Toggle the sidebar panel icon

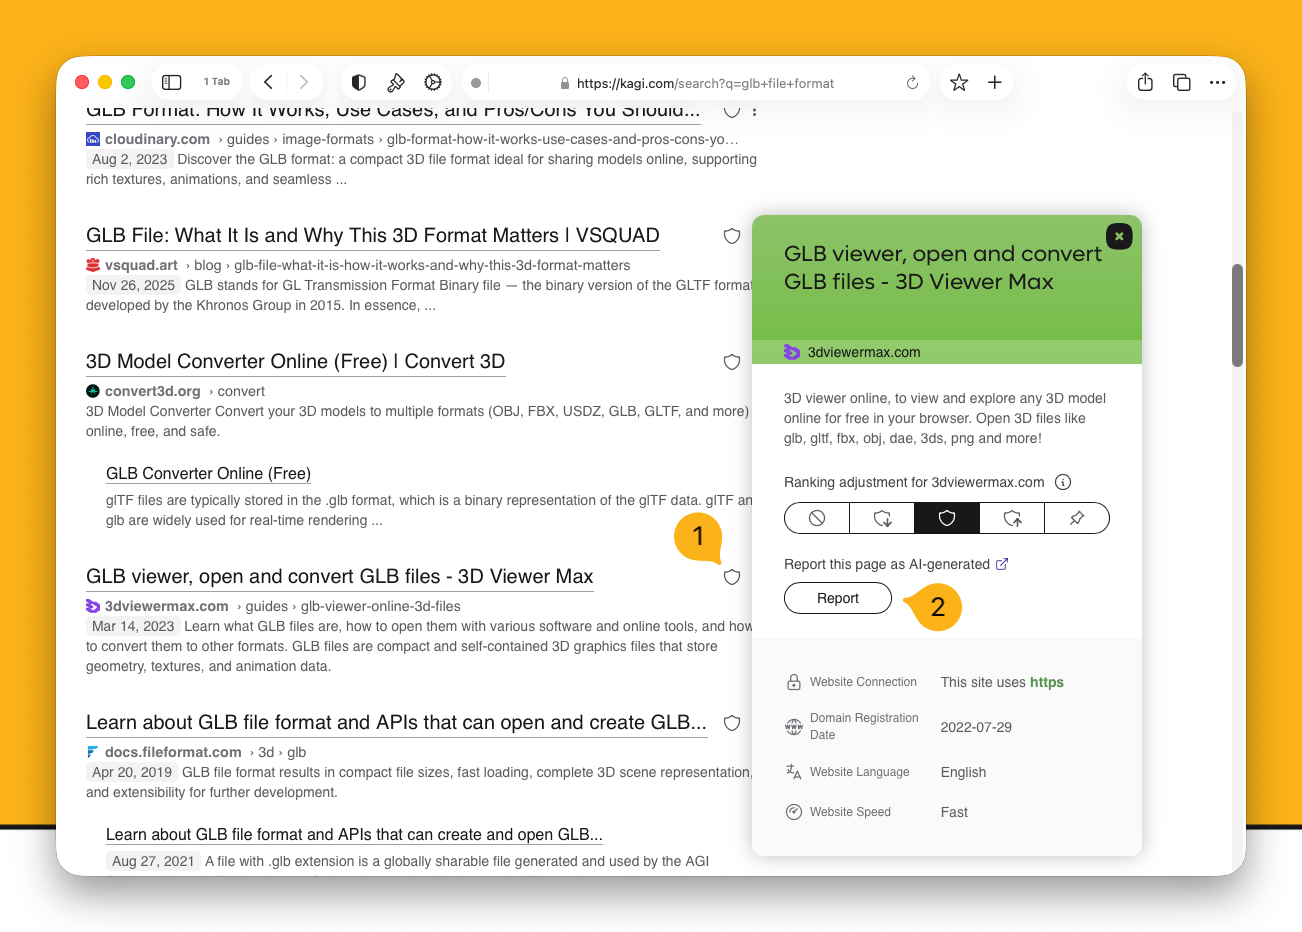[172, 82]
